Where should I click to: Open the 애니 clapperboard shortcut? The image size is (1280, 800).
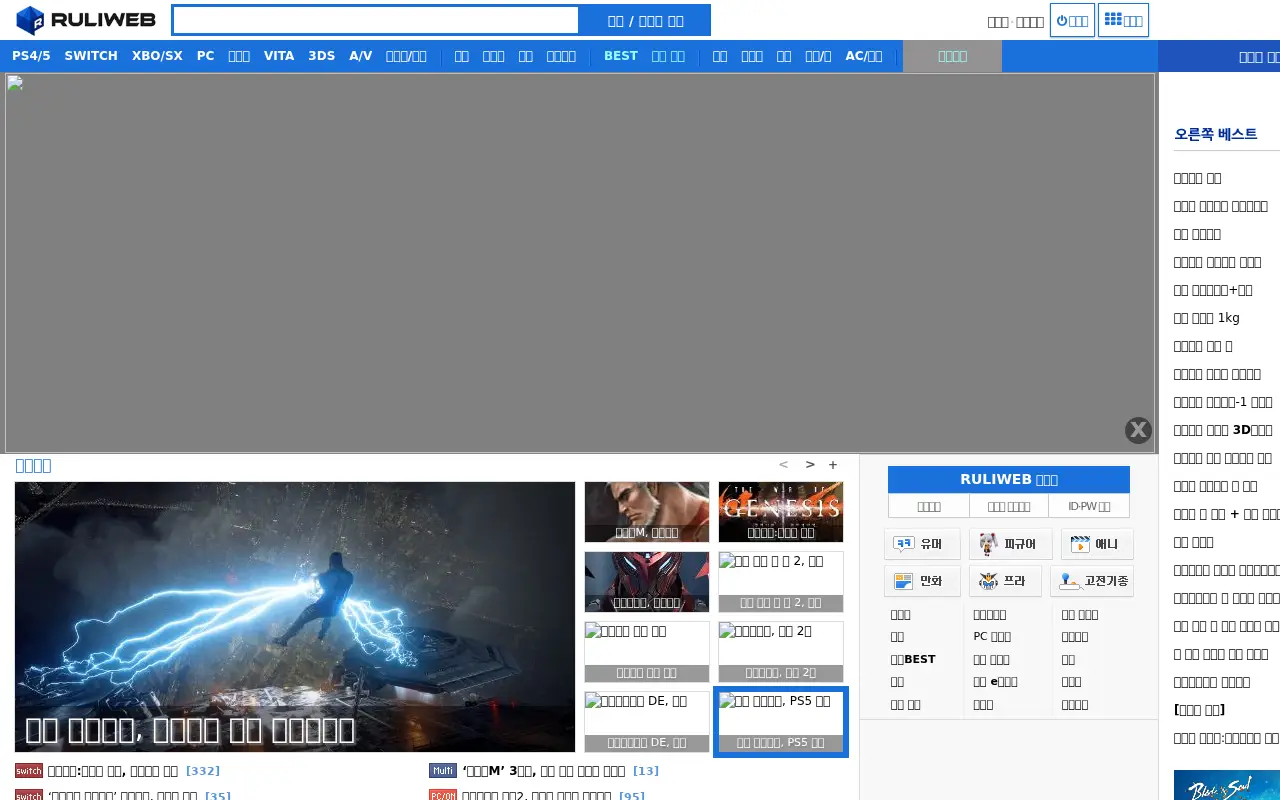click(x=1097, y=544)
